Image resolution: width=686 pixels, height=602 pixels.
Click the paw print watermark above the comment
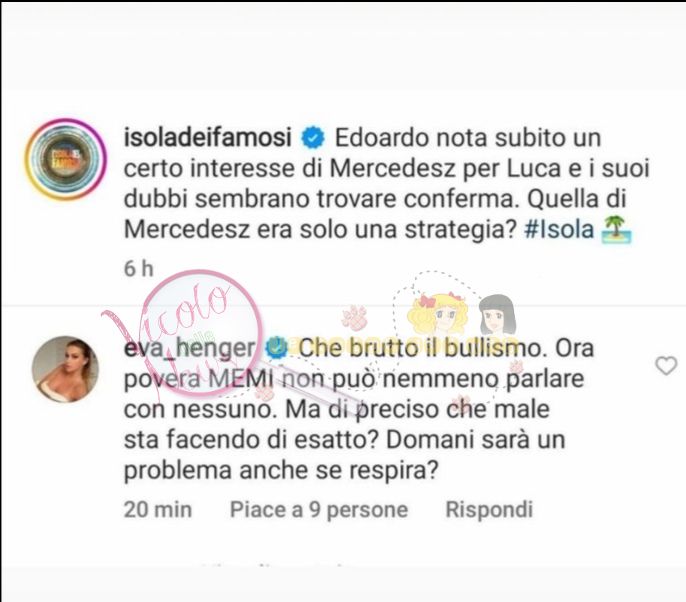coord(354,317)
